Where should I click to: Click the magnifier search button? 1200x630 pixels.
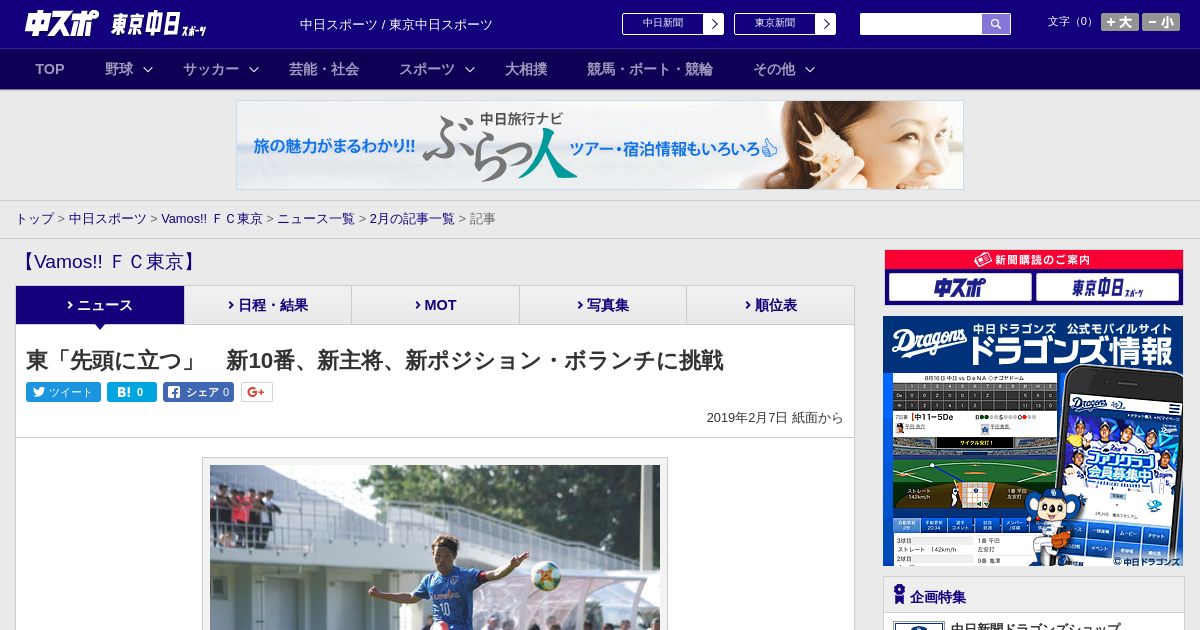pyautogui.click(x=996, y=24)
